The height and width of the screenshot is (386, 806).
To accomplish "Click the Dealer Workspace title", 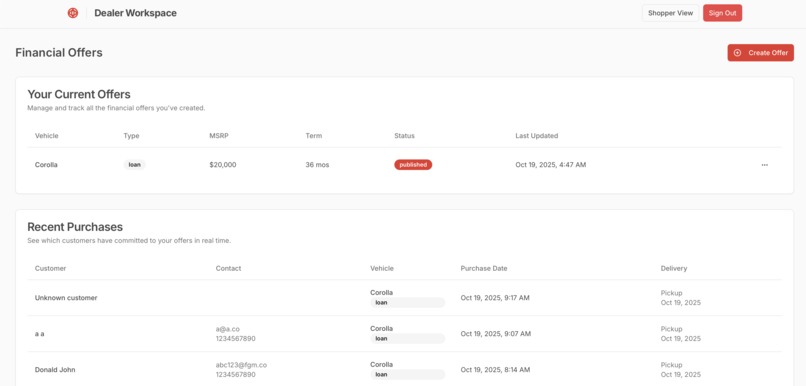I will click(x=135, y=13).
